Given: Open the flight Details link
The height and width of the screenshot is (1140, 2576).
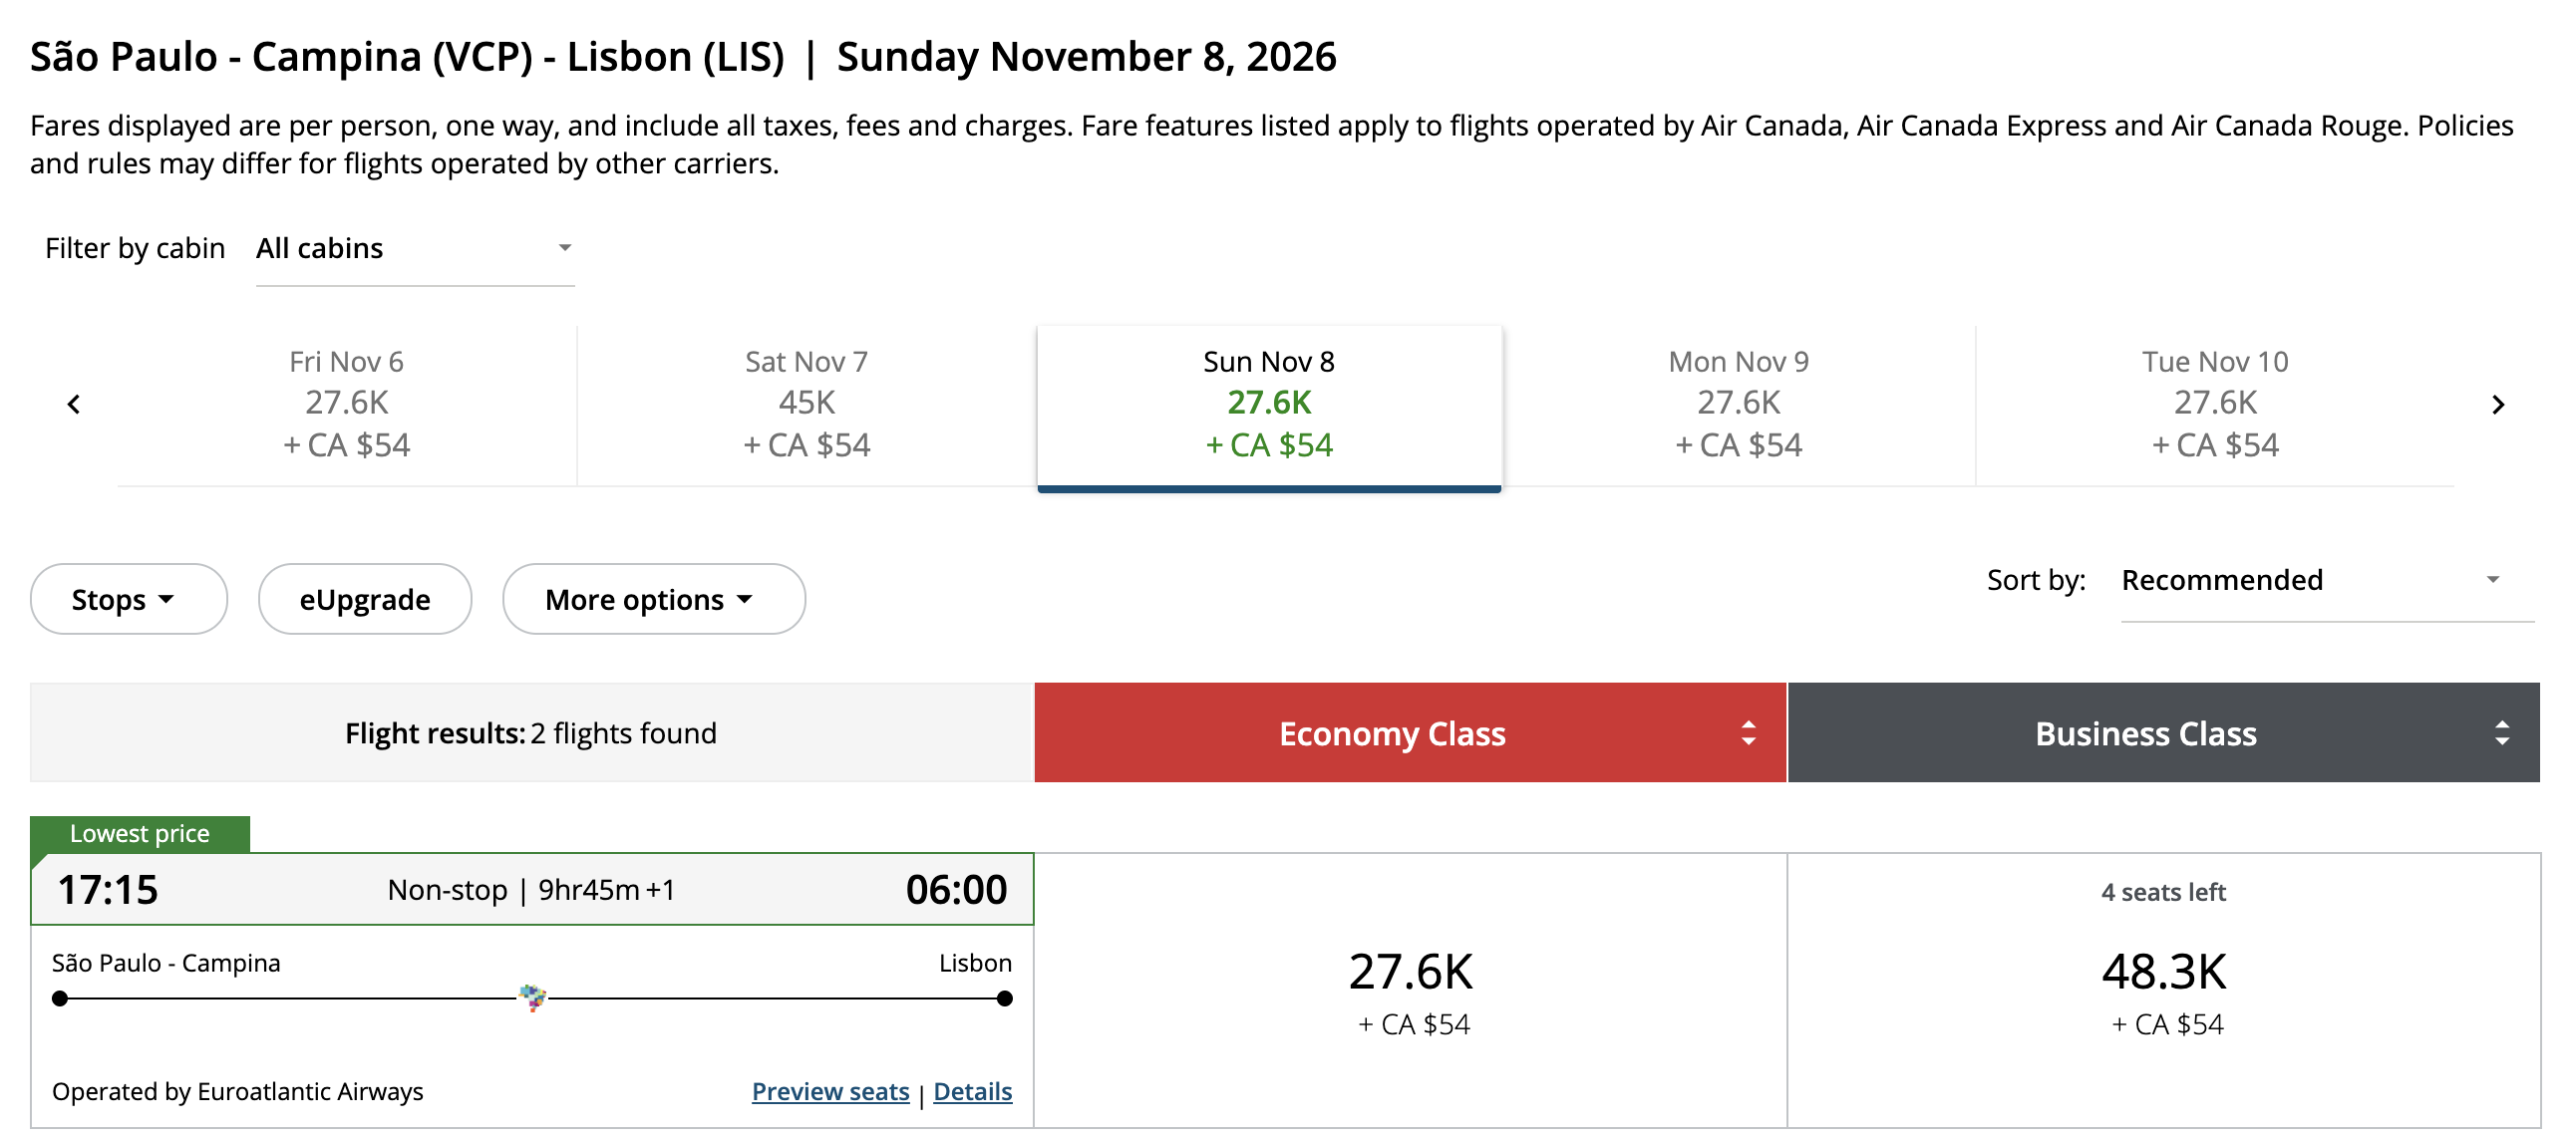Looking at the screenshot, I should click(972, 1091).
